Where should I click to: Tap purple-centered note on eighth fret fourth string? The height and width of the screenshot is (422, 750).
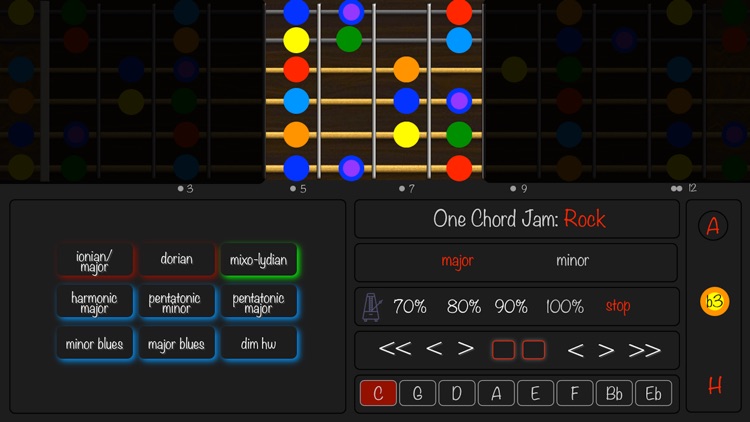[459, 101]
